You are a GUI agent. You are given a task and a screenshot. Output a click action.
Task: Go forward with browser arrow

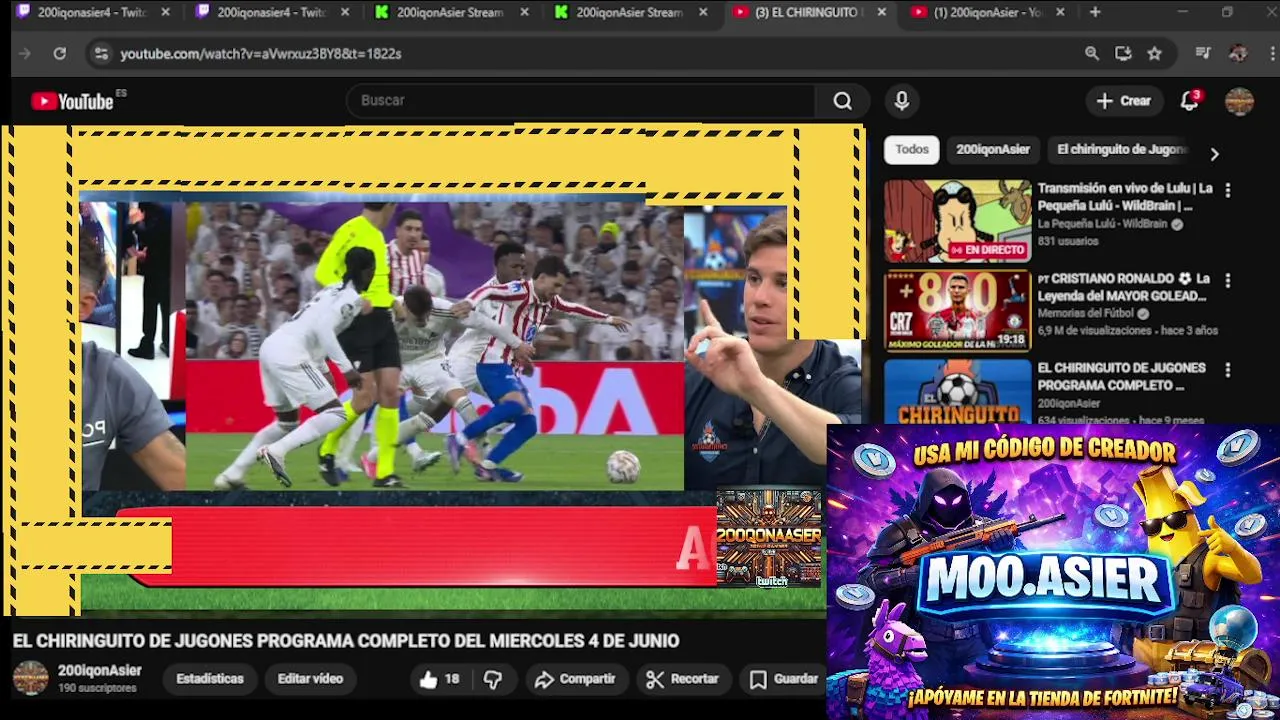click(25, 54)
